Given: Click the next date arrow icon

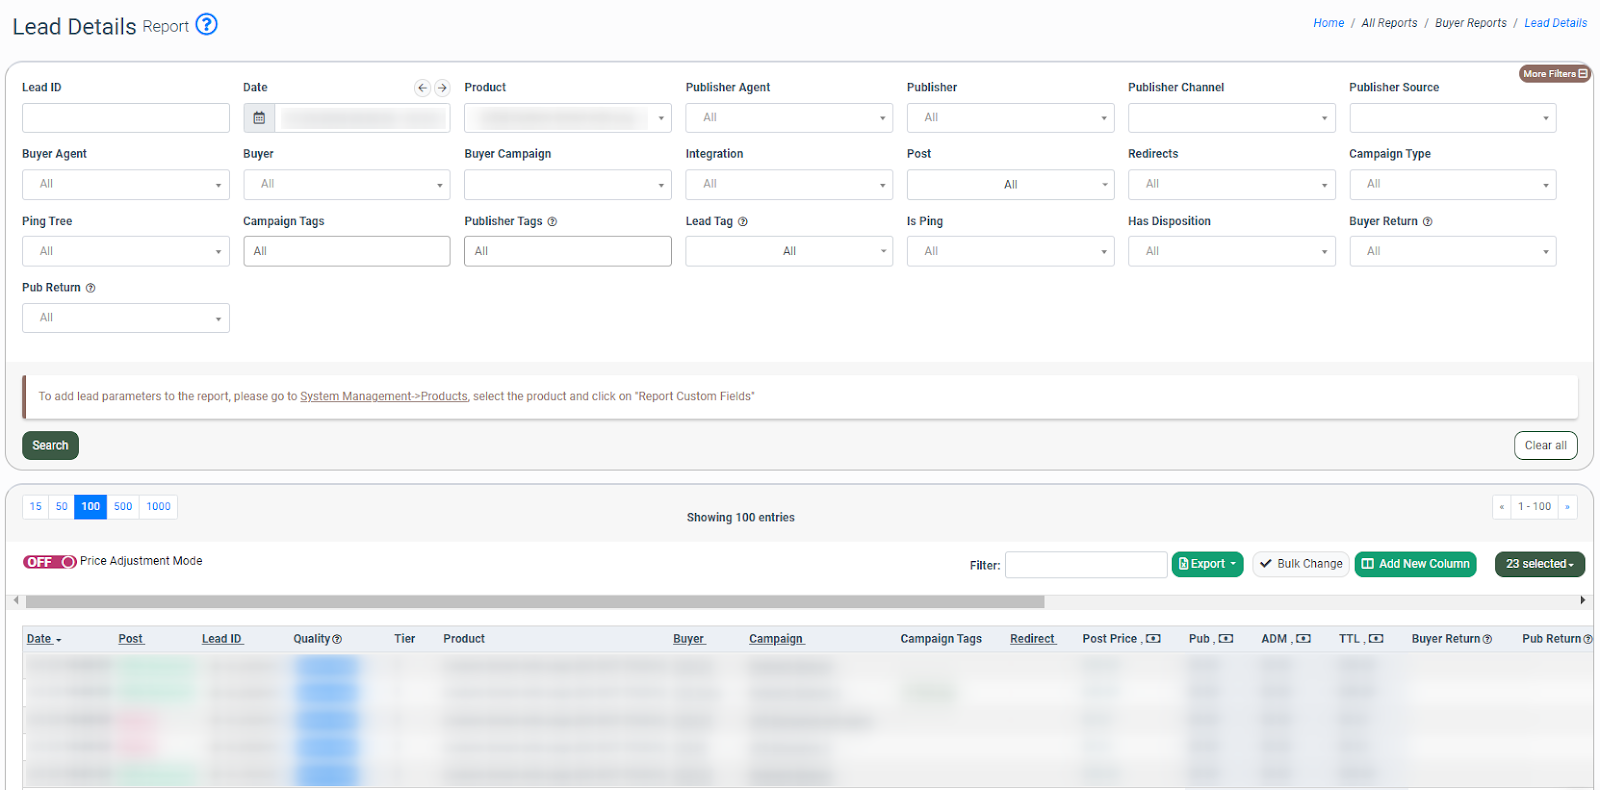Looking at the screenshot, I should [442, 88].
